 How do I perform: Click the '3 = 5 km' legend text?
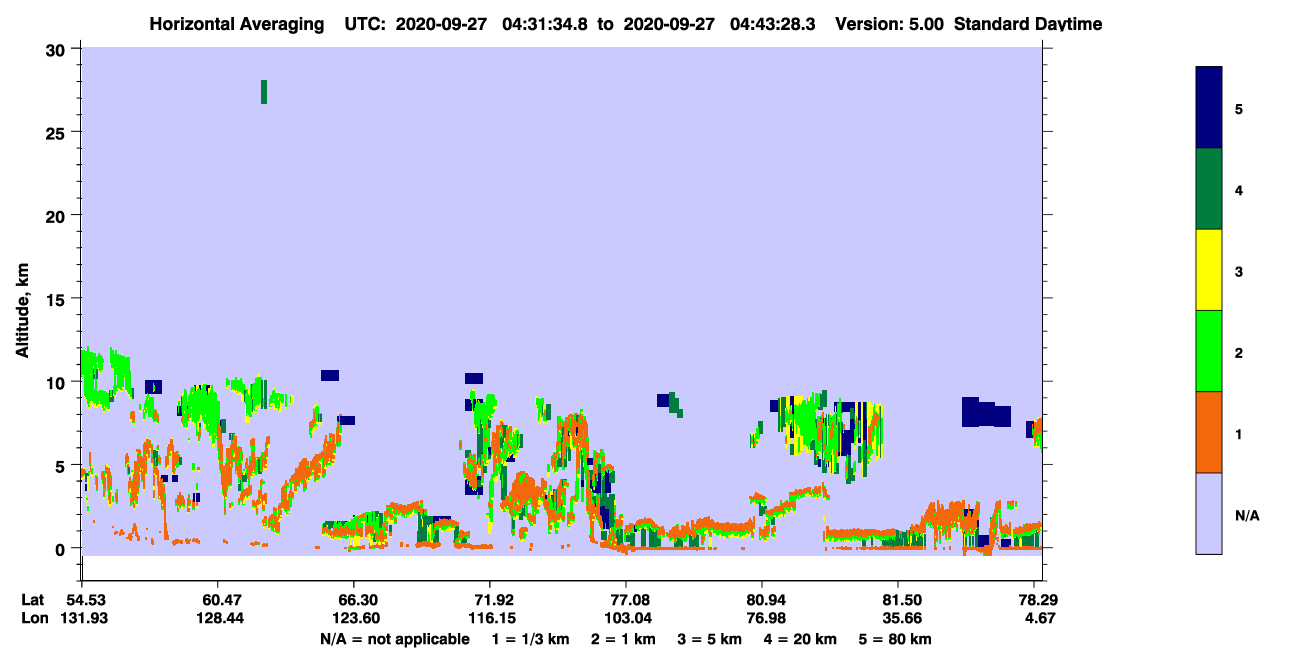coord(710,639)
